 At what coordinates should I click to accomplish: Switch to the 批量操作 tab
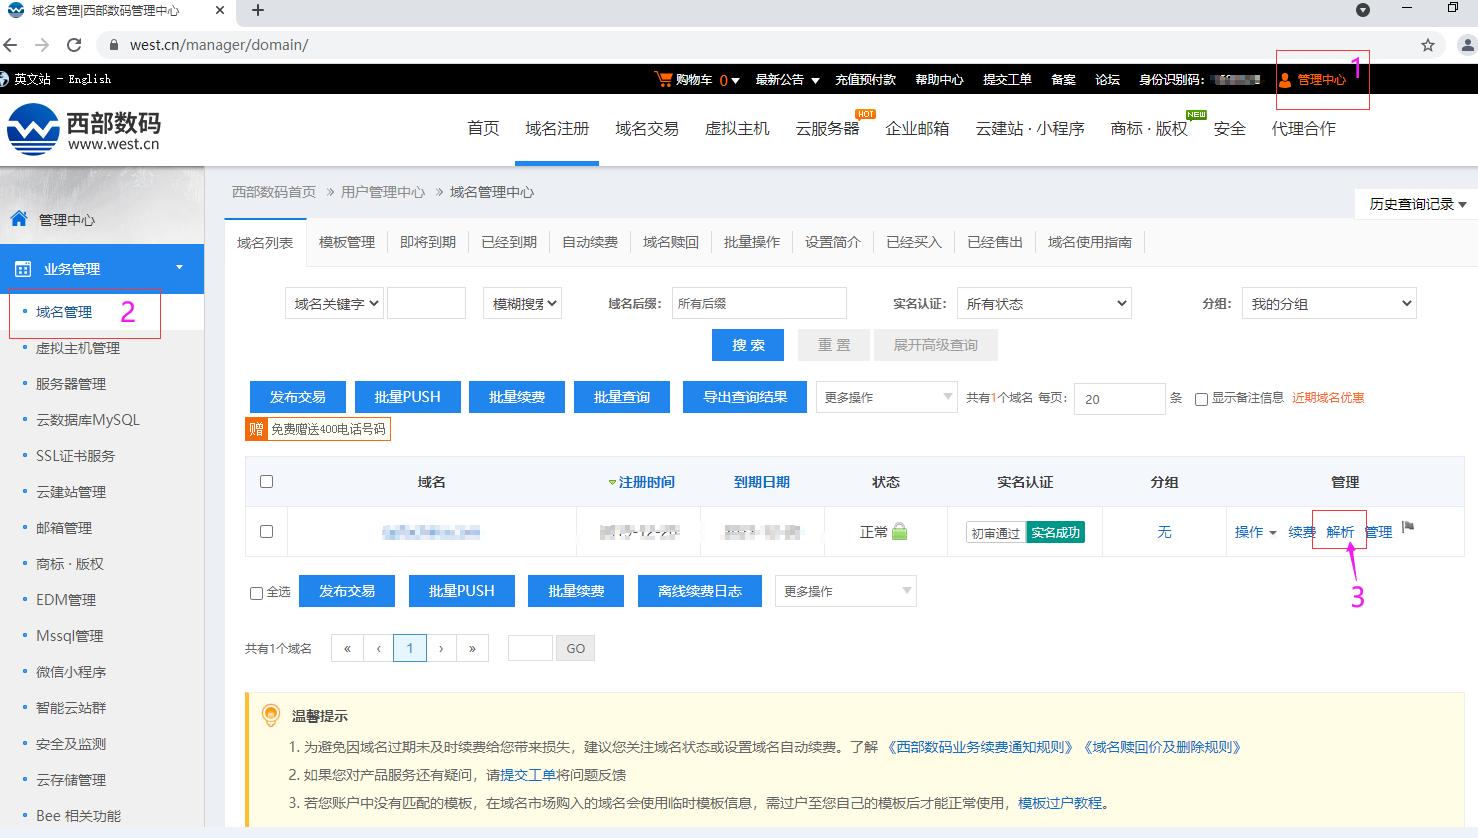click(x=752, y=242)
